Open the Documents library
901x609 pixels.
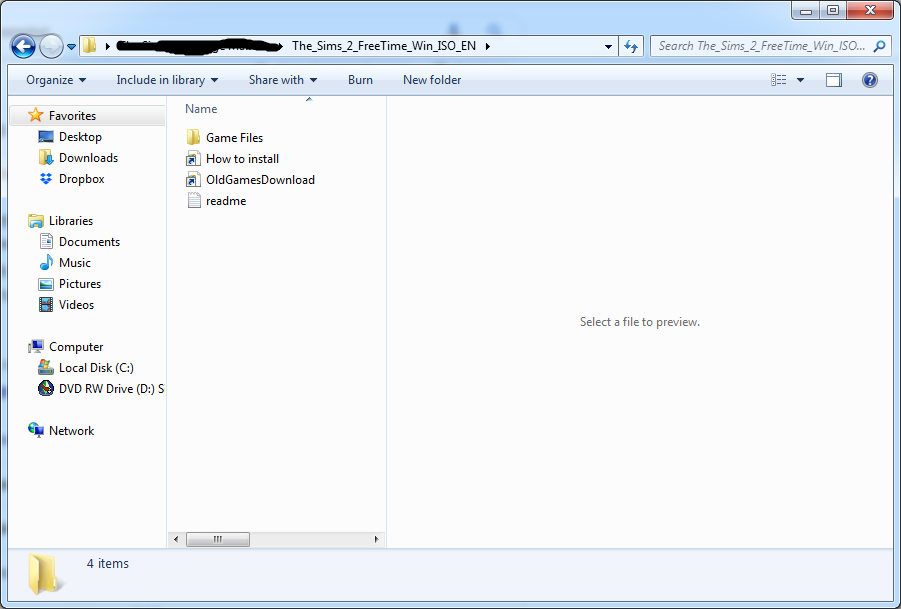pos(79,242)
